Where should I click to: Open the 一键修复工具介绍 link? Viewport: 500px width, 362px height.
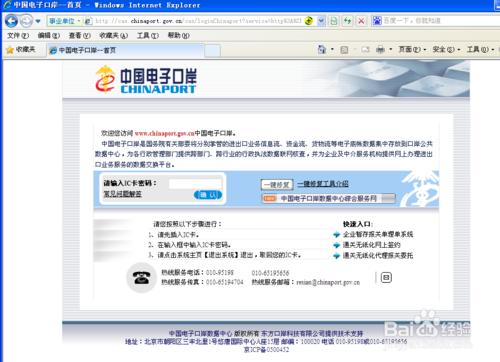coord(323,184)
